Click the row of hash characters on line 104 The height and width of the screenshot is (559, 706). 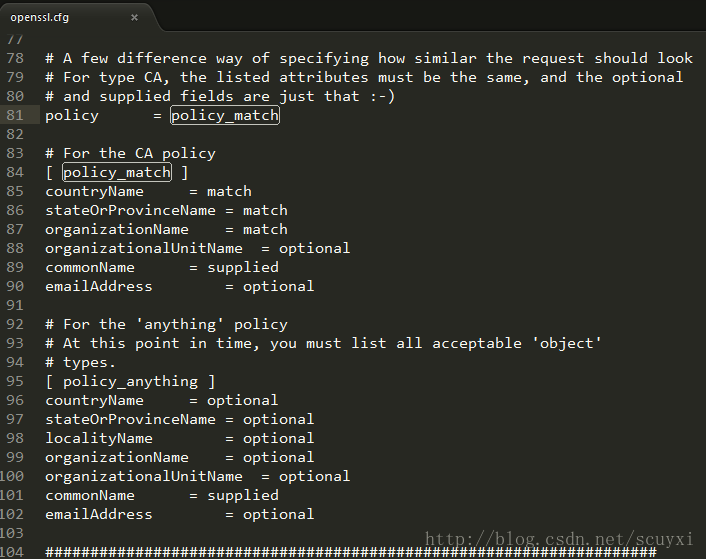click(x=350, y=552)
